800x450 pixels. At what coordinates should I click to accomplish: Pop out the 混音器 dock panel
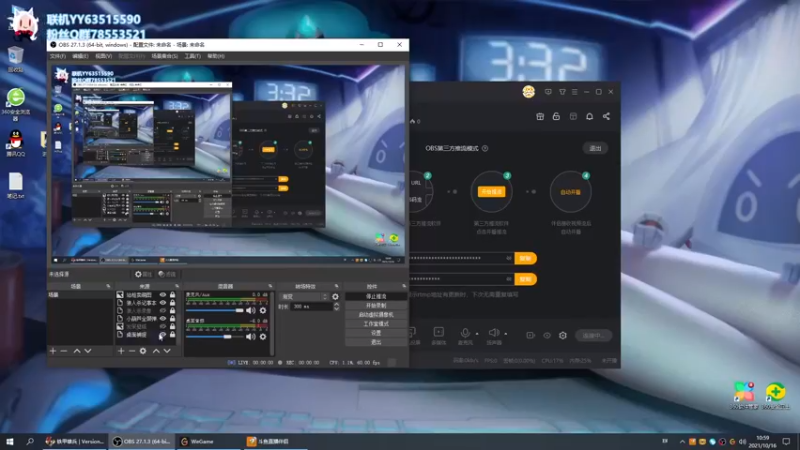pos(270,286)
